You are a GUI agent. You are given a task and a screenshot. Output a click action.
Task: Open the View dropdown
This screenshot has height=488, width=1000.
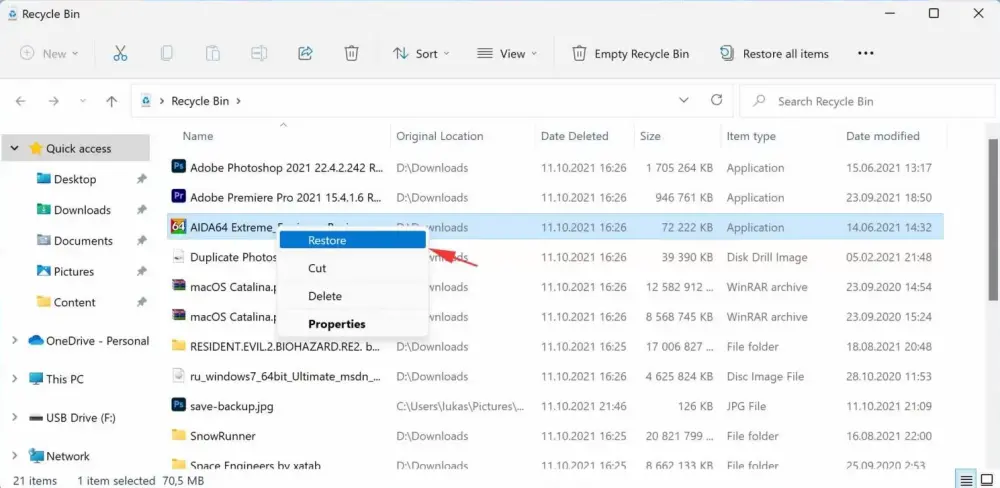(507, 54)
